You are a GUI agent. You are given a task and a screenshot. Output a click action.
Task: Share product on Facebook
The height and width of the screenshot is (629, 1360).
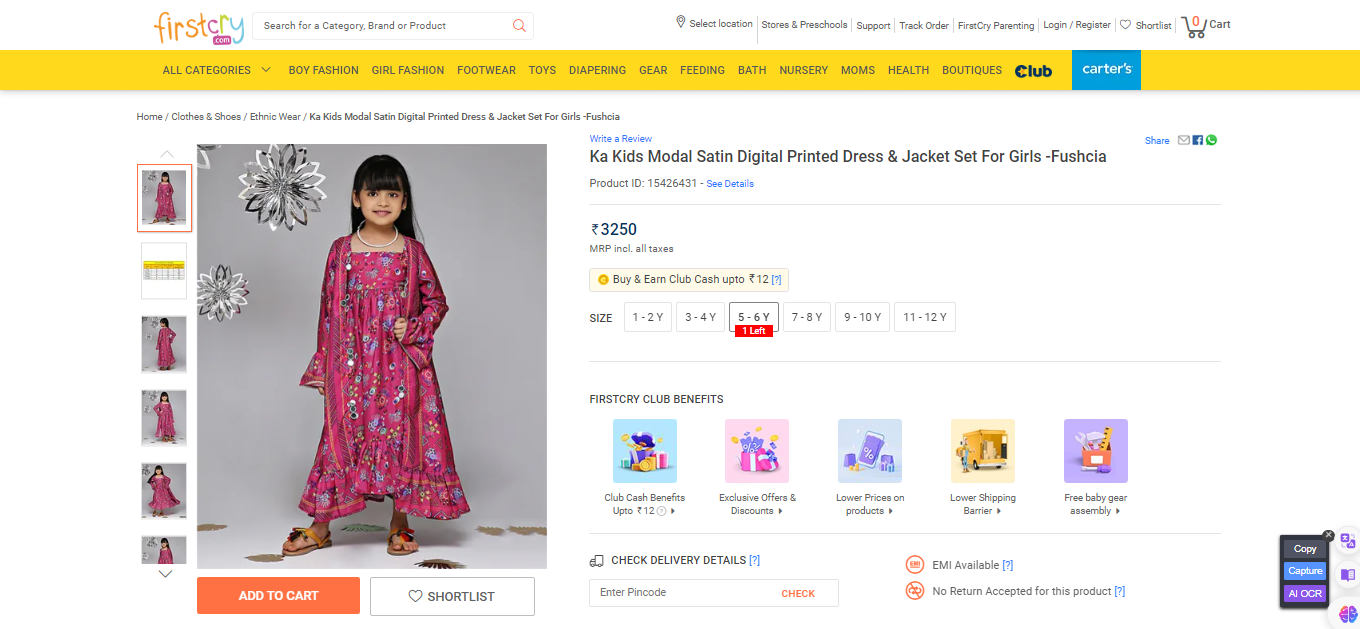click(1198, 140)
